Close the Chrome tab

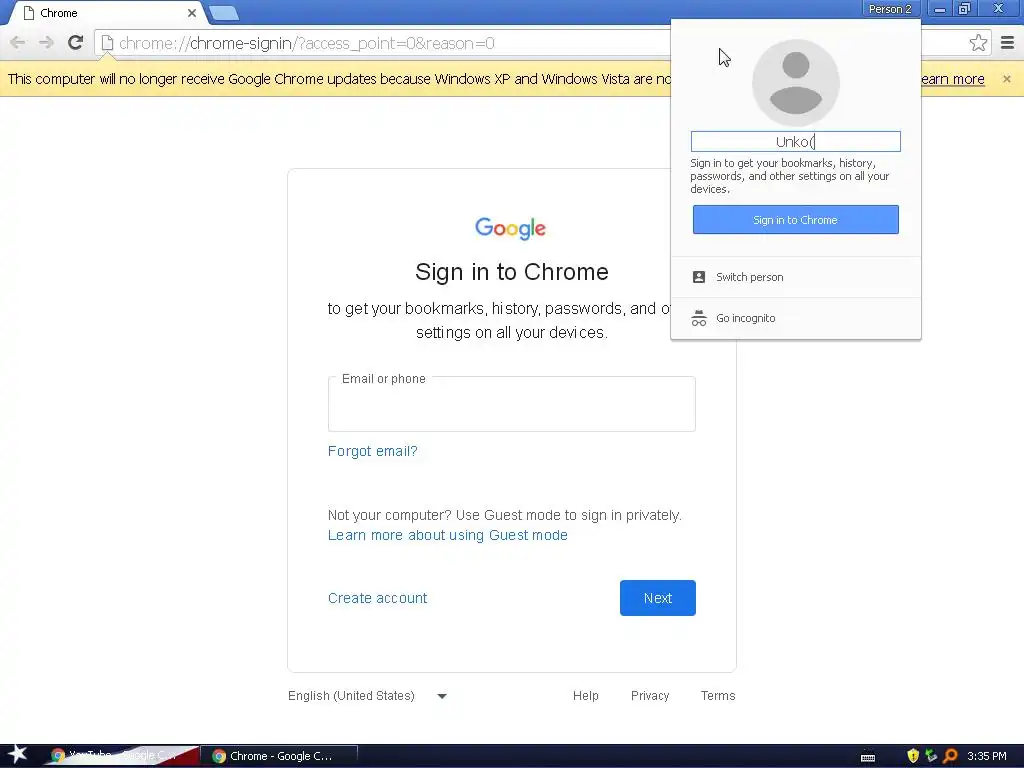click(191, 12)
